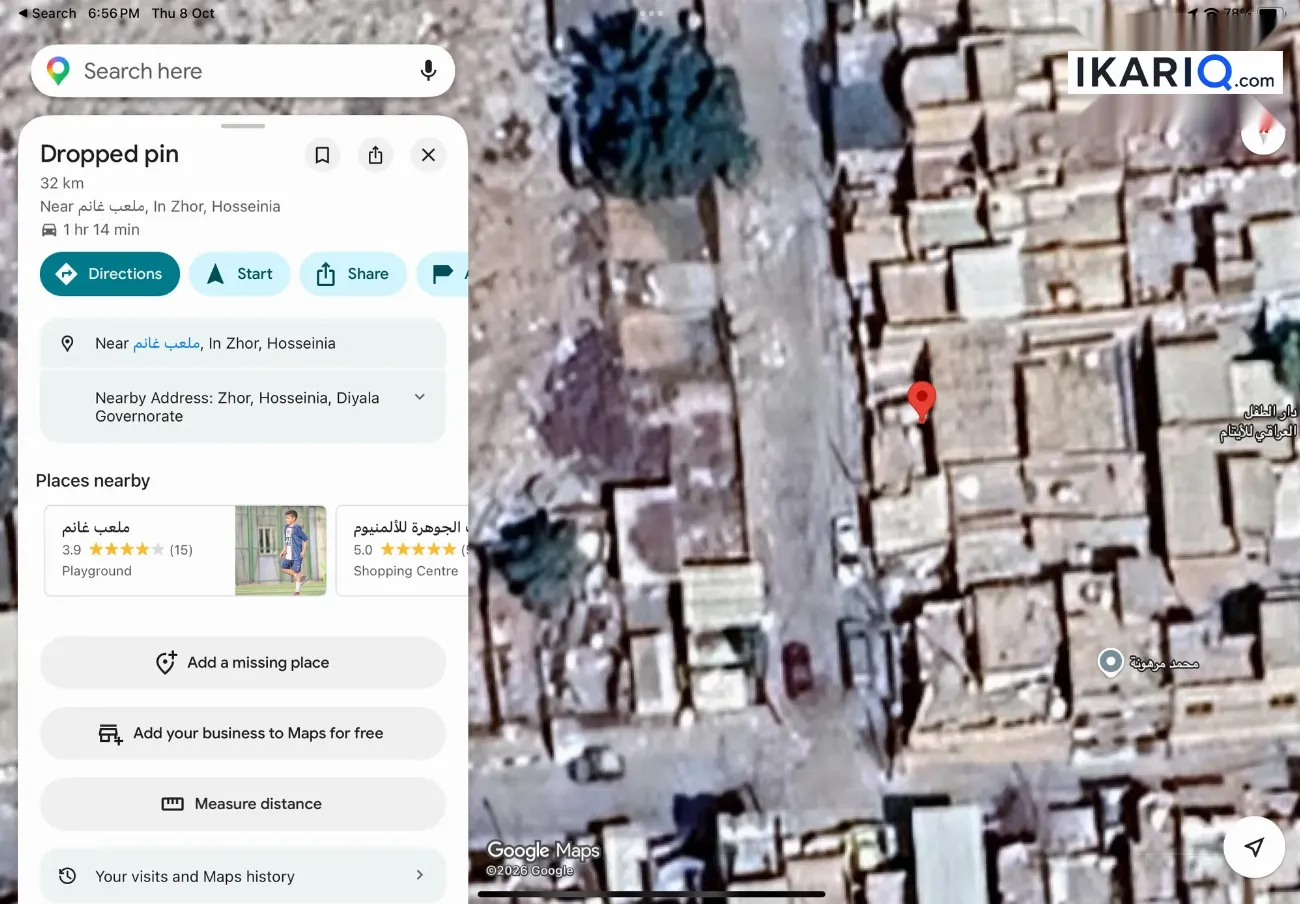This screenshot has height=904, width=1300.
Task: Tap the share icon beside the bookmark
Action: pos(375,155)
